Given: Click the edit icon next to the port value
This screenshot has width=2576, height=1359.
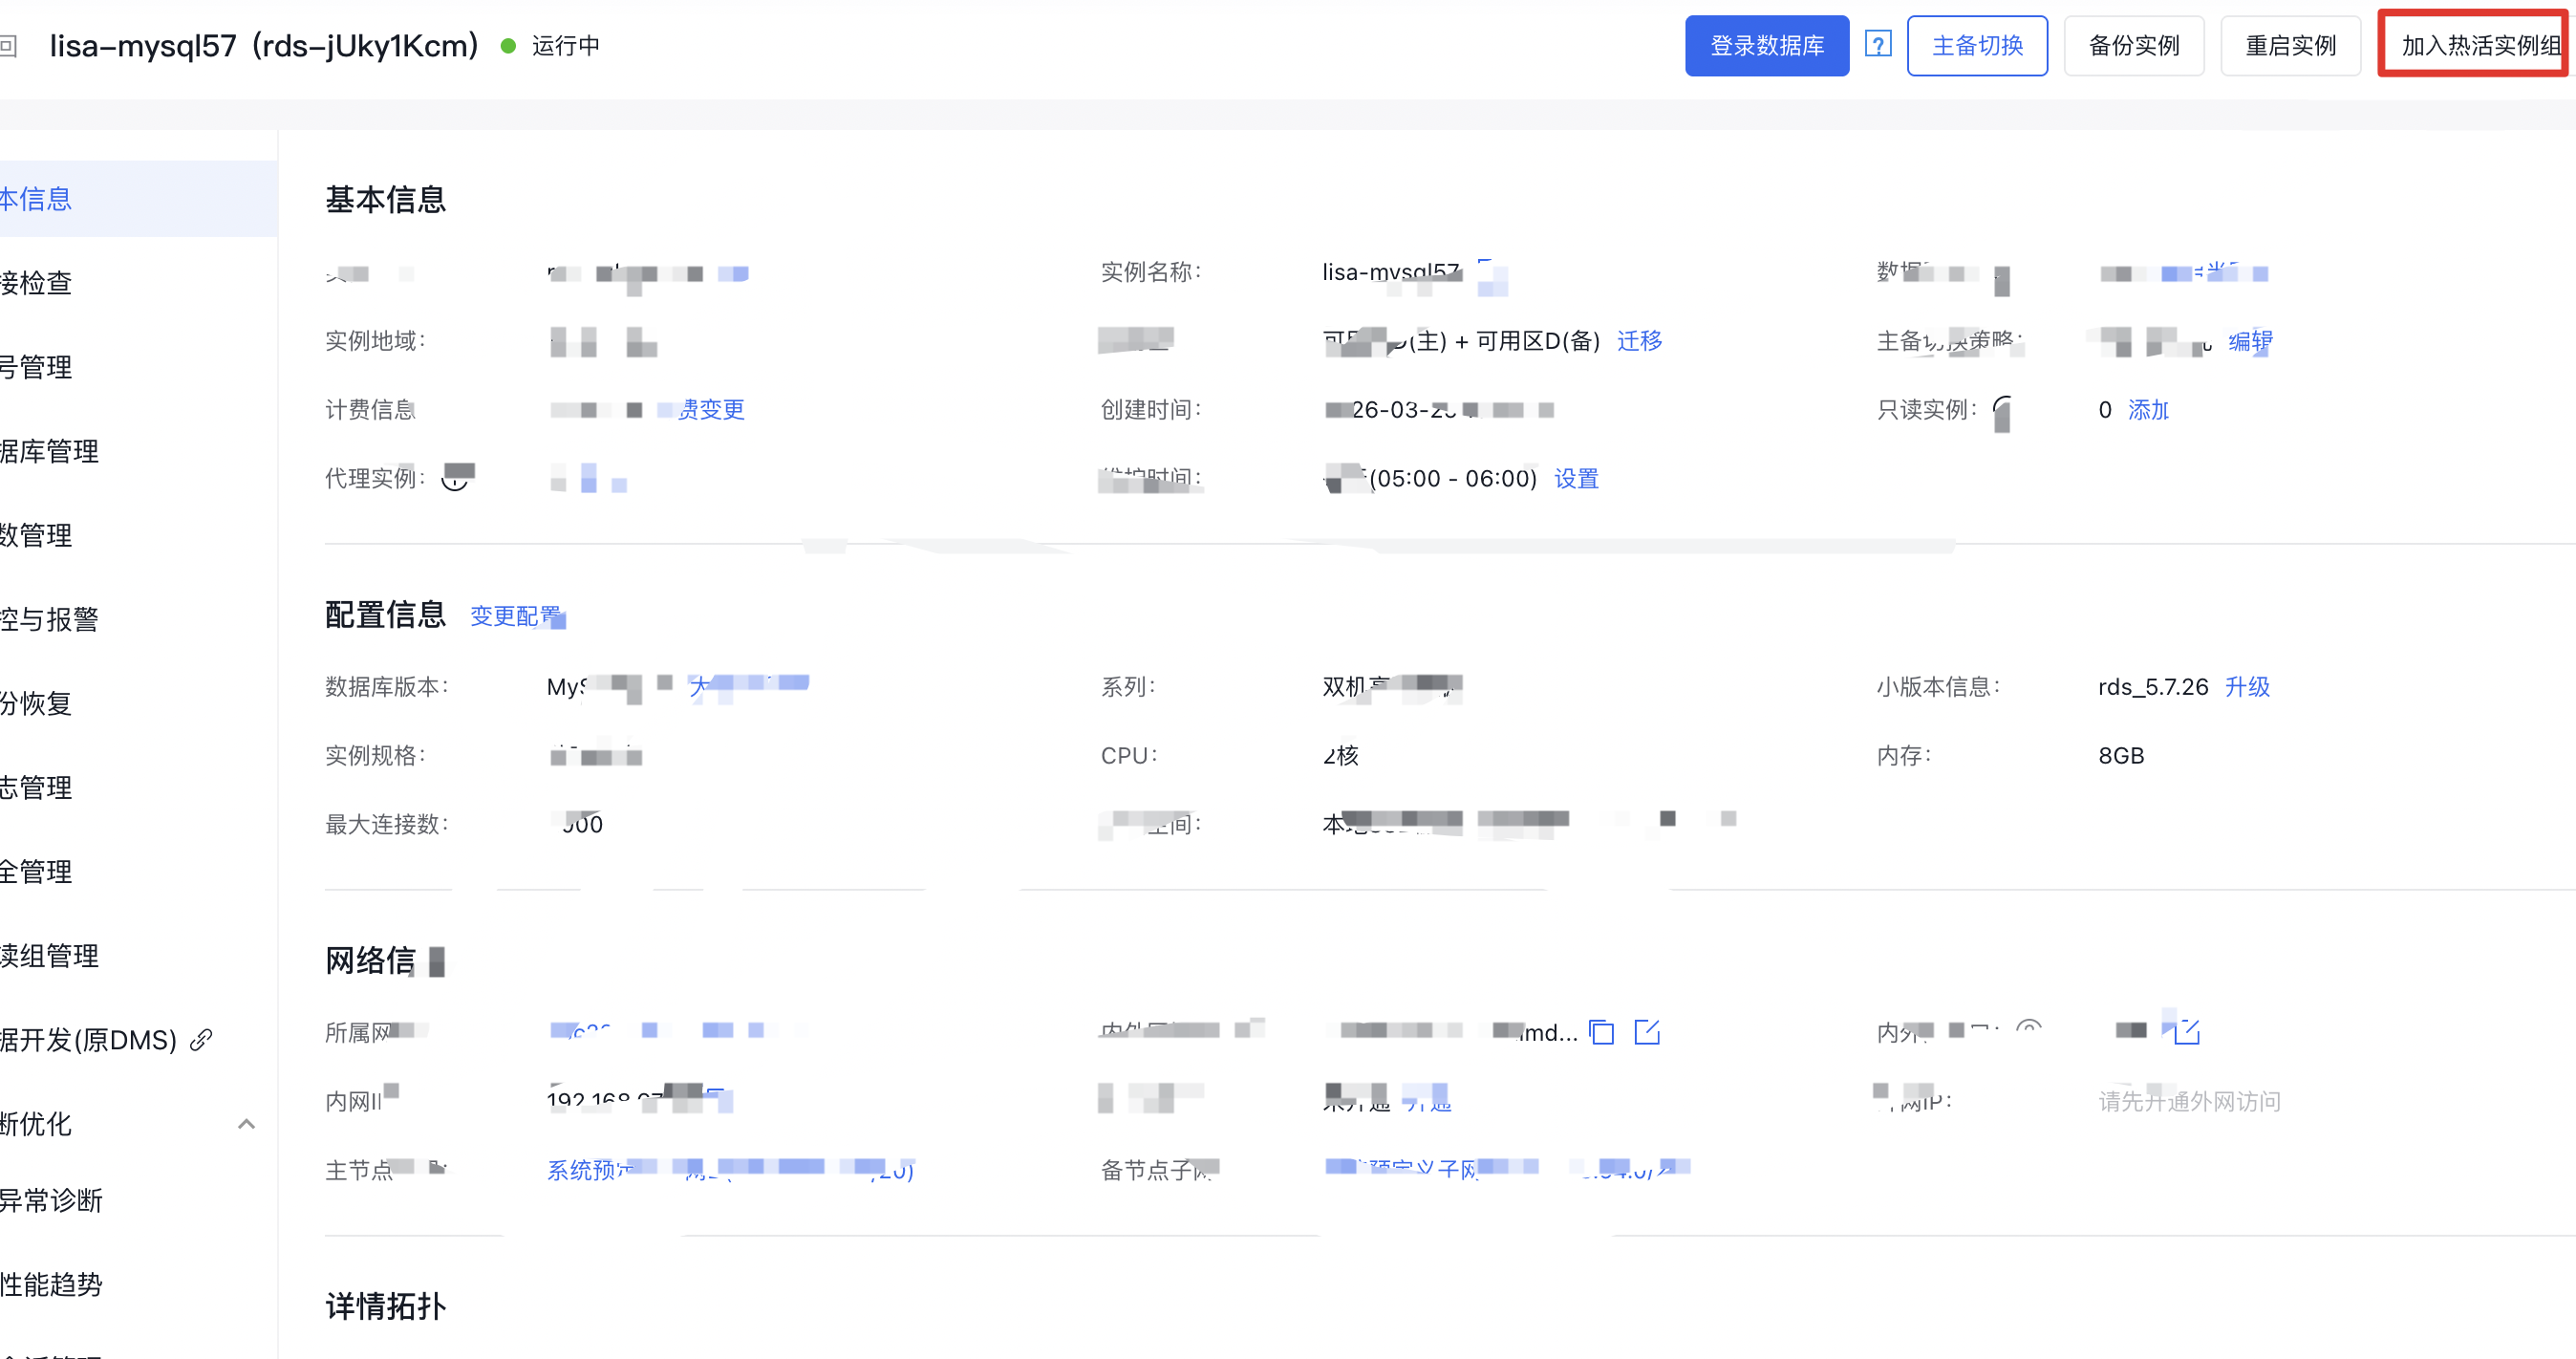Looking at the screenshot, I should [2187, 1032].
